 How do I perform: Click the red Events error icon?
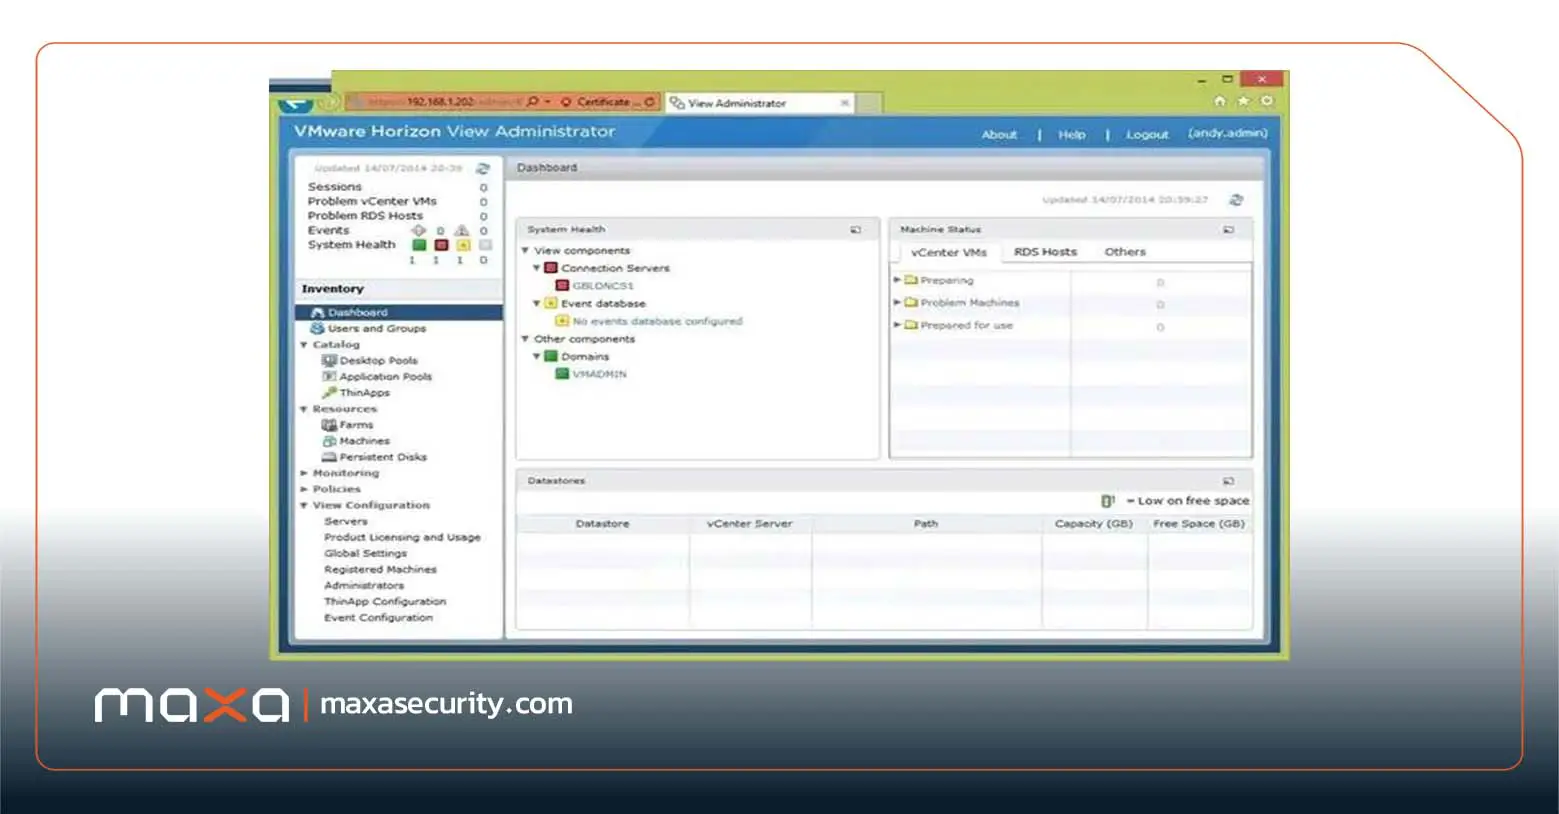click(418, 230)
